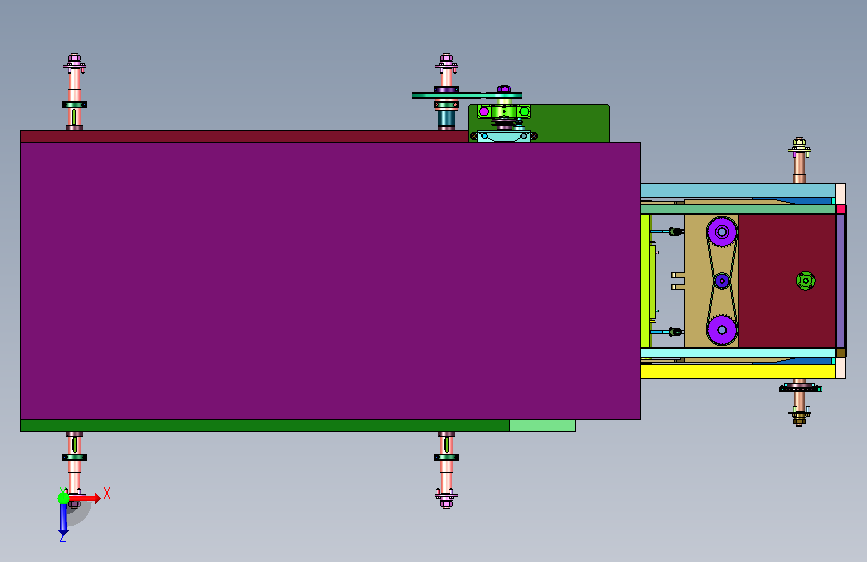Viewport: 867px width, 562px height.
Task: Click the green origin dot of the triad
Action: [x=63, y=498]
